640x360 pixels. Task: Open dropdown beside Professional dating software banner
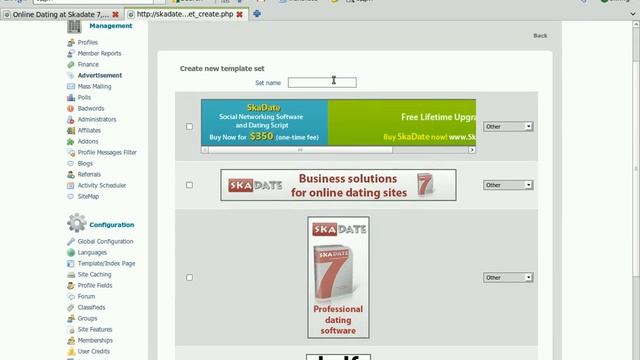(x=508, y=278)
